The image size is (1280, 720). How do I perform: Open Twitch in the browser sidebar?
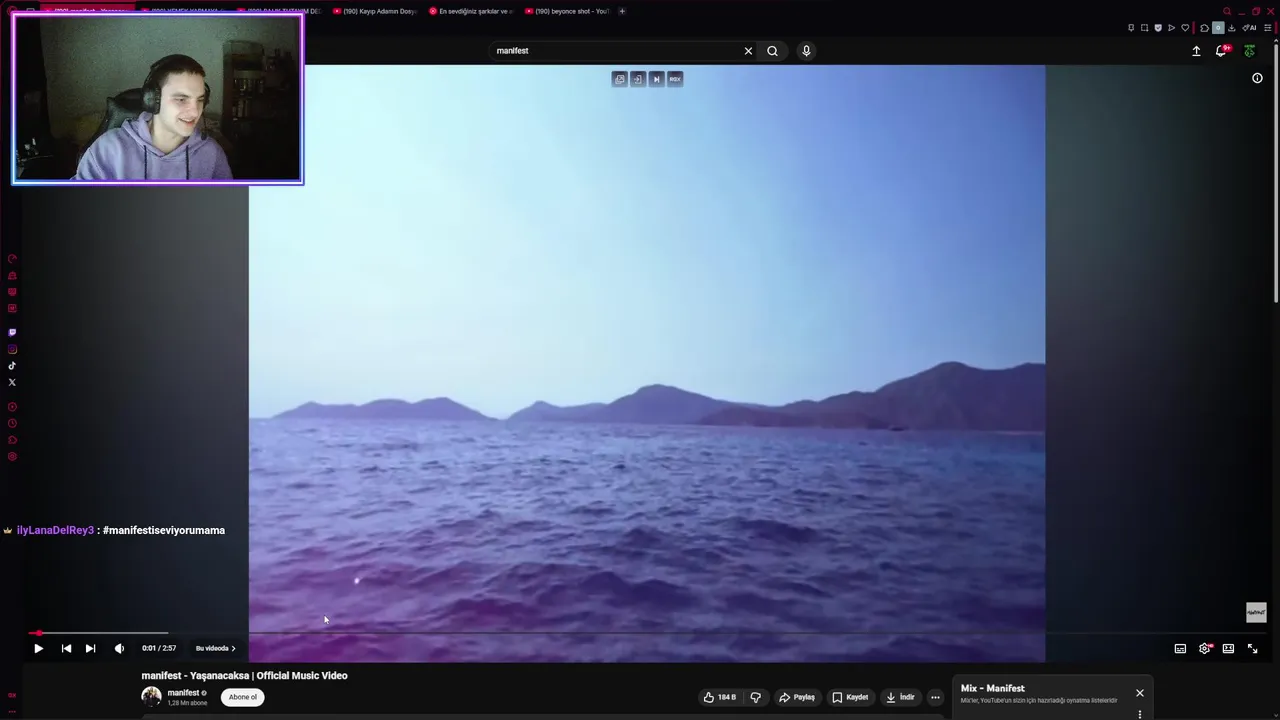tap(12, 333)
